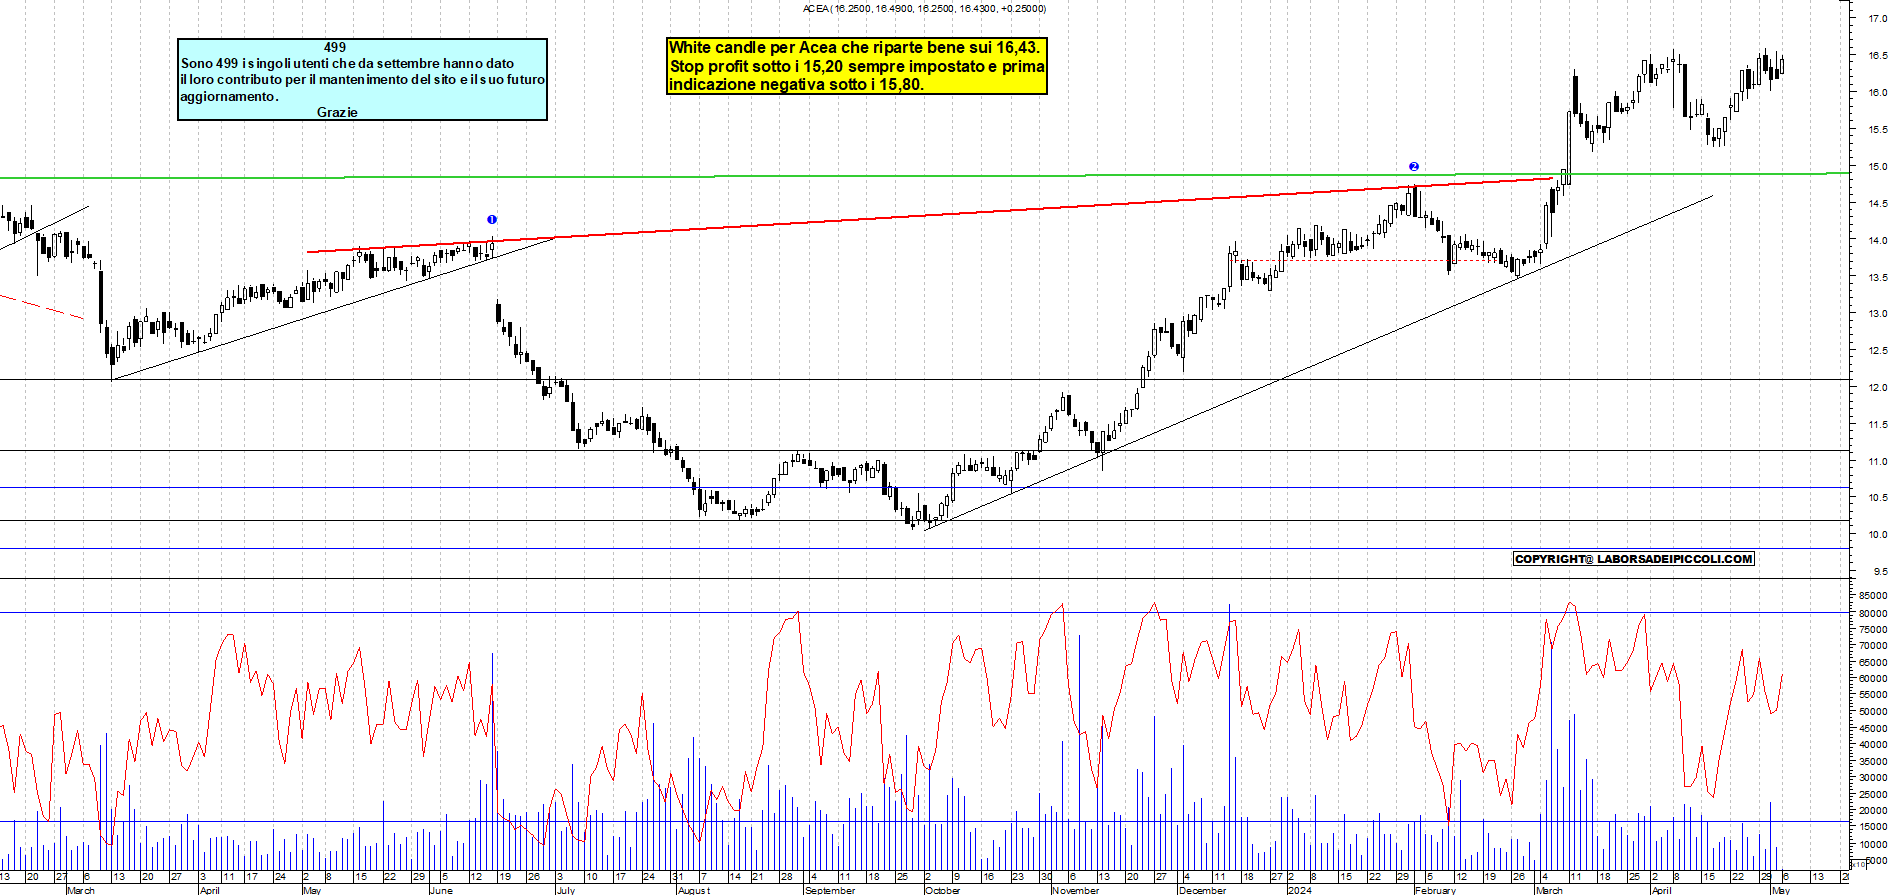The image size is (1890, 895).
Task: Click the 13.5 price axis label
Action: [1878, 278]
